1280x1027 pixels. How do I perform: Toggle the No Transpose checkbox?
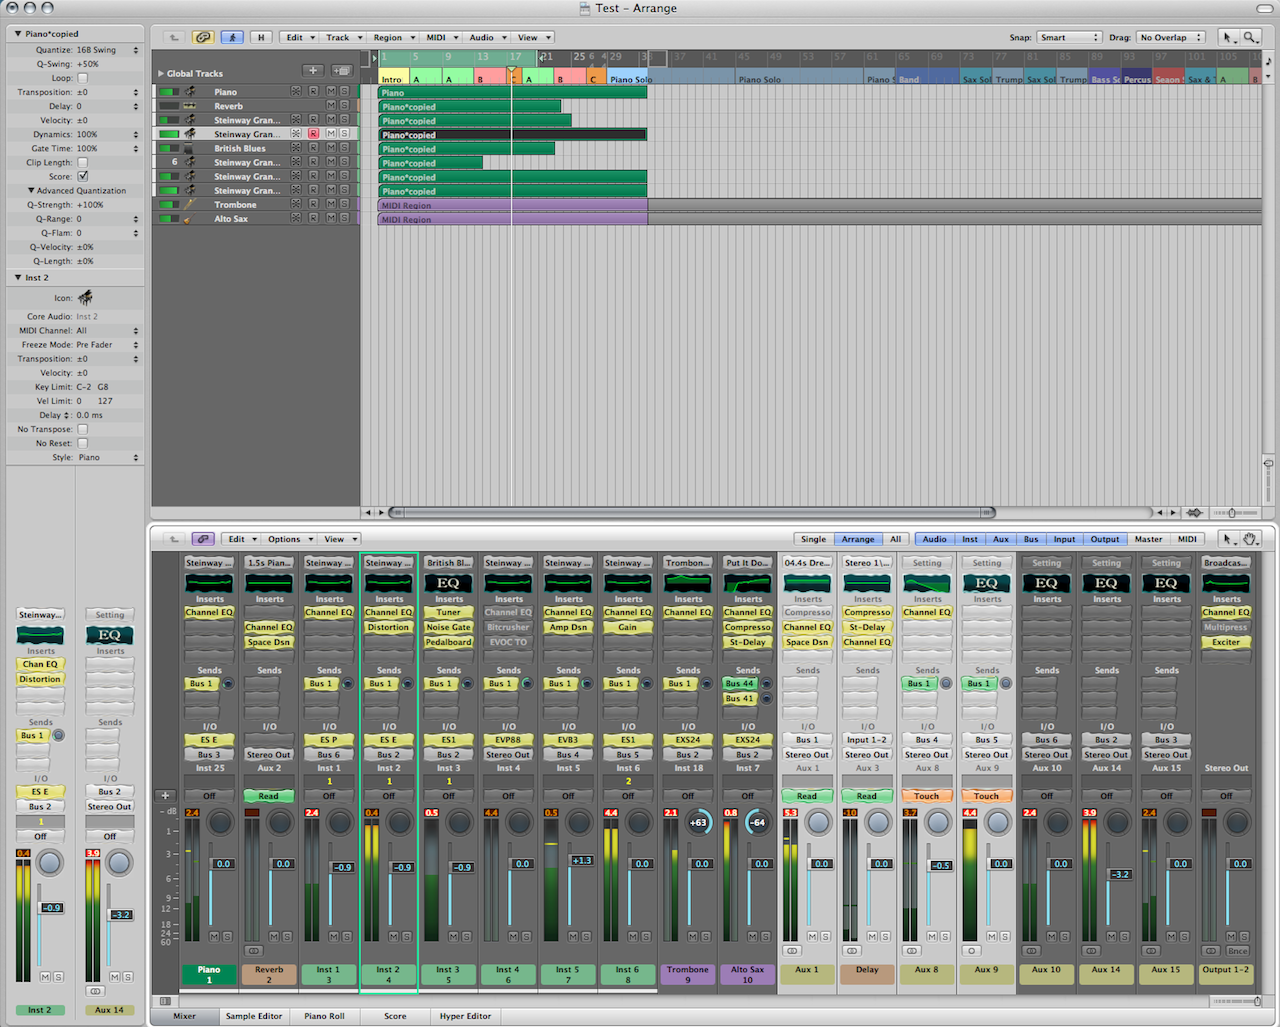tap(83, 429)
